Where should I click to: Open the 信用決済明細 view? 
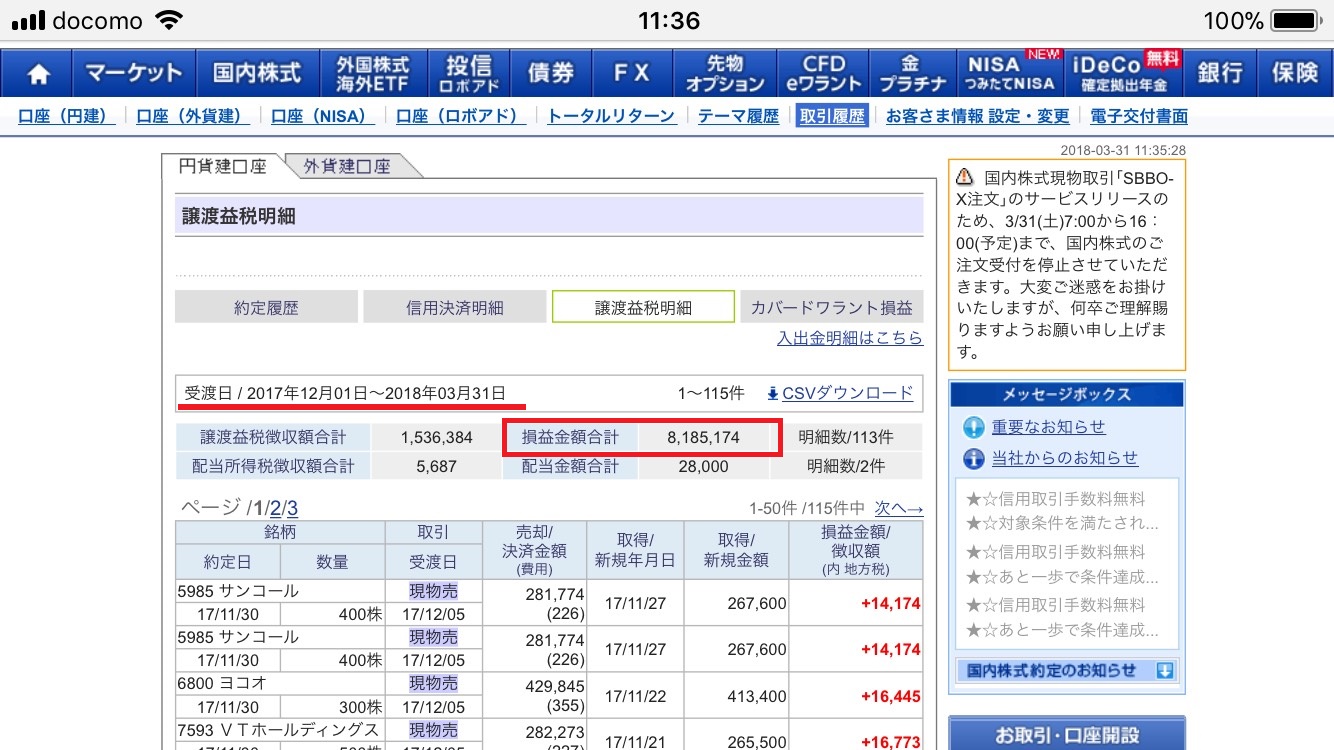point(455,308)
